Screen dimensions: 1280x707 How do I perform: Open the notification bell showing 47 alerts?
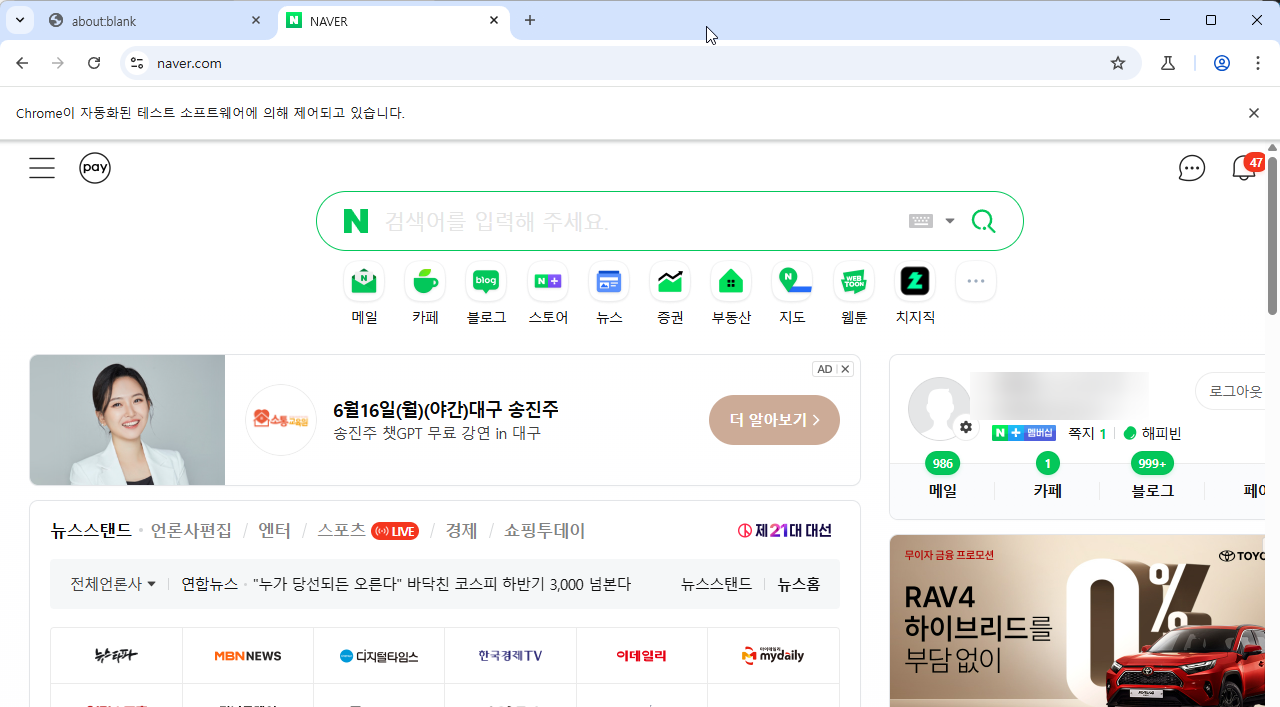point(1242,168)
